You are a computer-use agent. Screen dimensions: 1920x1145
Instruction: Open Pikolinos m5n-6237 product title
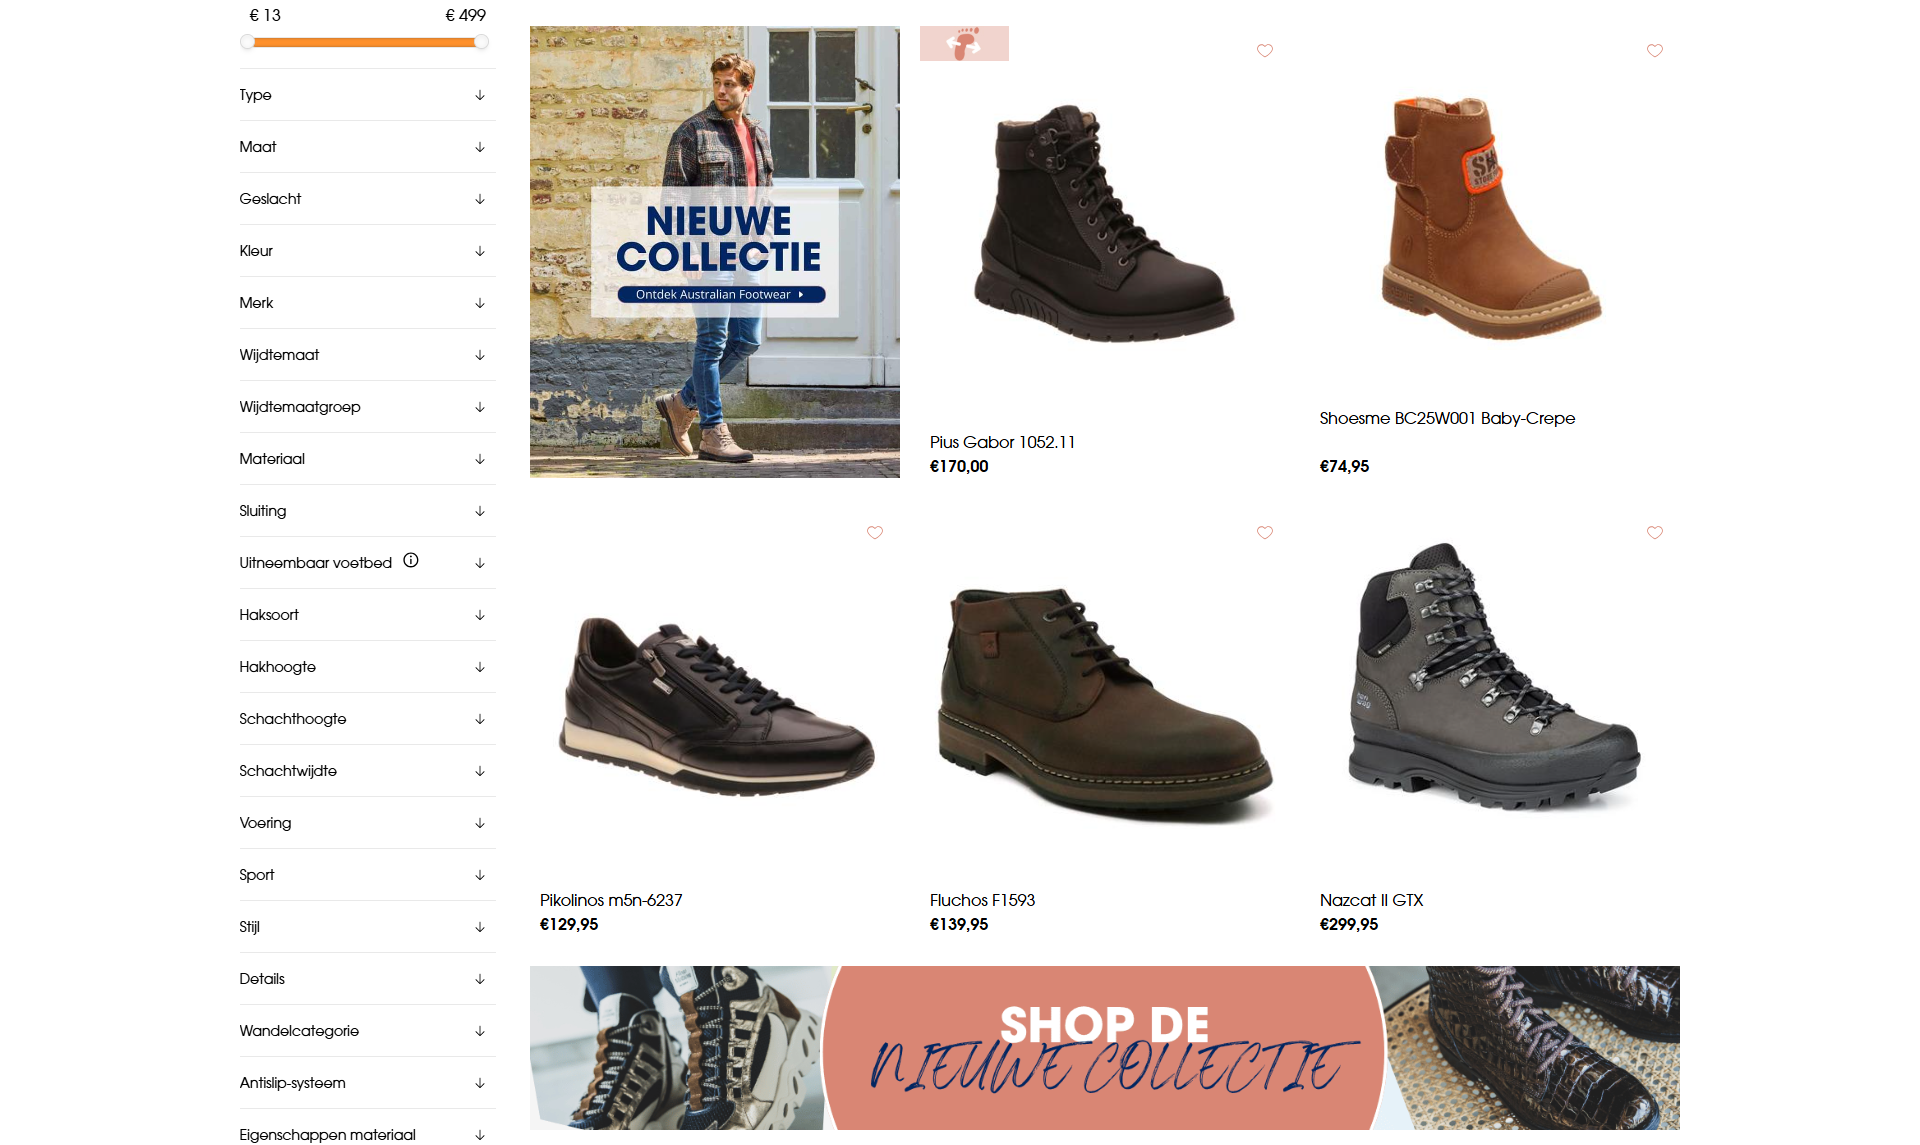coord(611,900)
